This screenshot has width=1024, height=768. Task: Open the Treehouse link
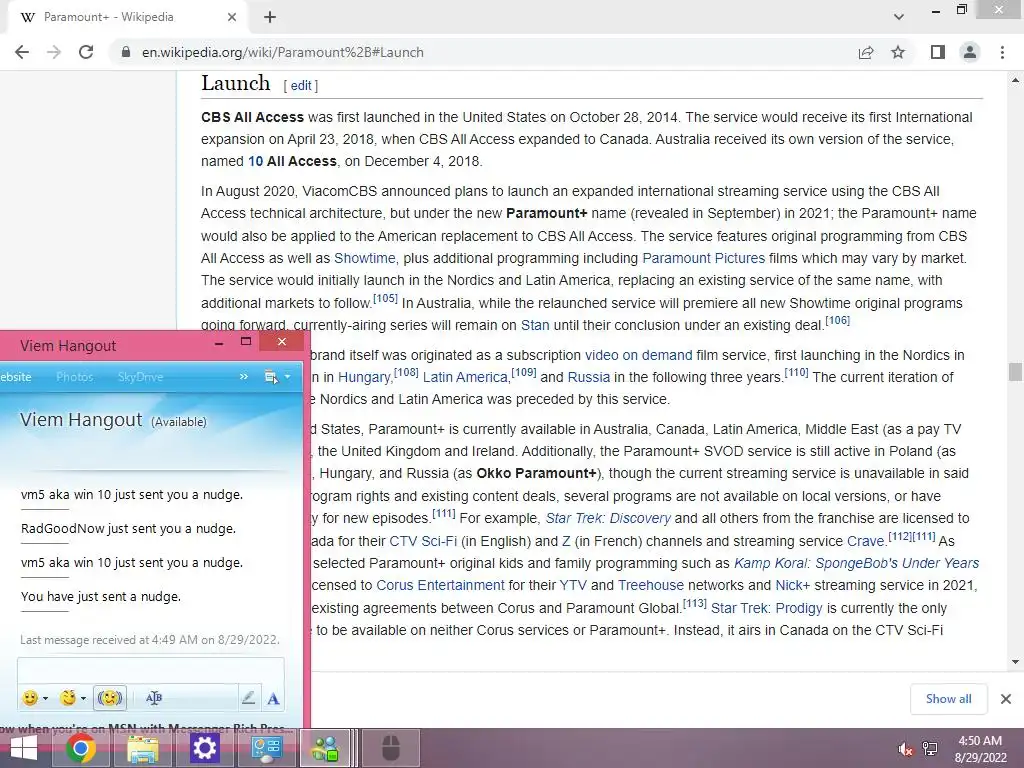[650, 585]
